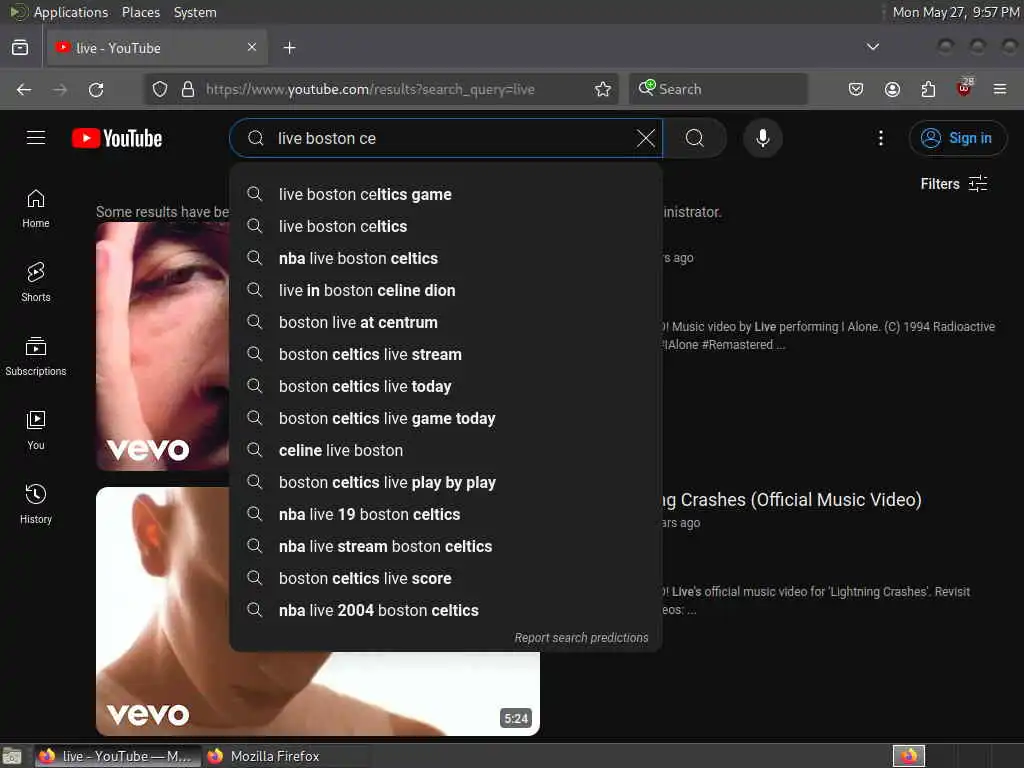This screenshot has width=1024, height=768.
Task: Go back with the browser back arrow
Action: (x=24, y=89)
